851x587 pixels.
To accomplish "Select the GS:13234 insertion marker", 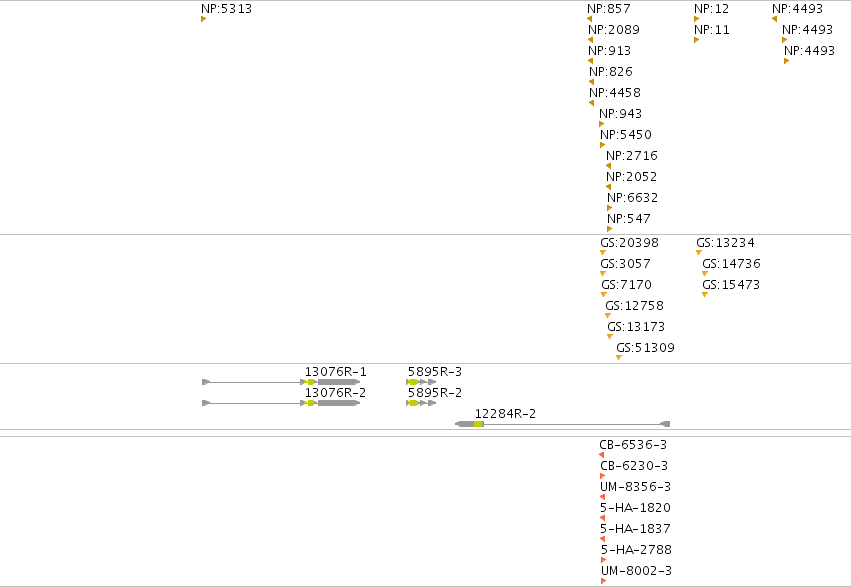I will (699, 253).
